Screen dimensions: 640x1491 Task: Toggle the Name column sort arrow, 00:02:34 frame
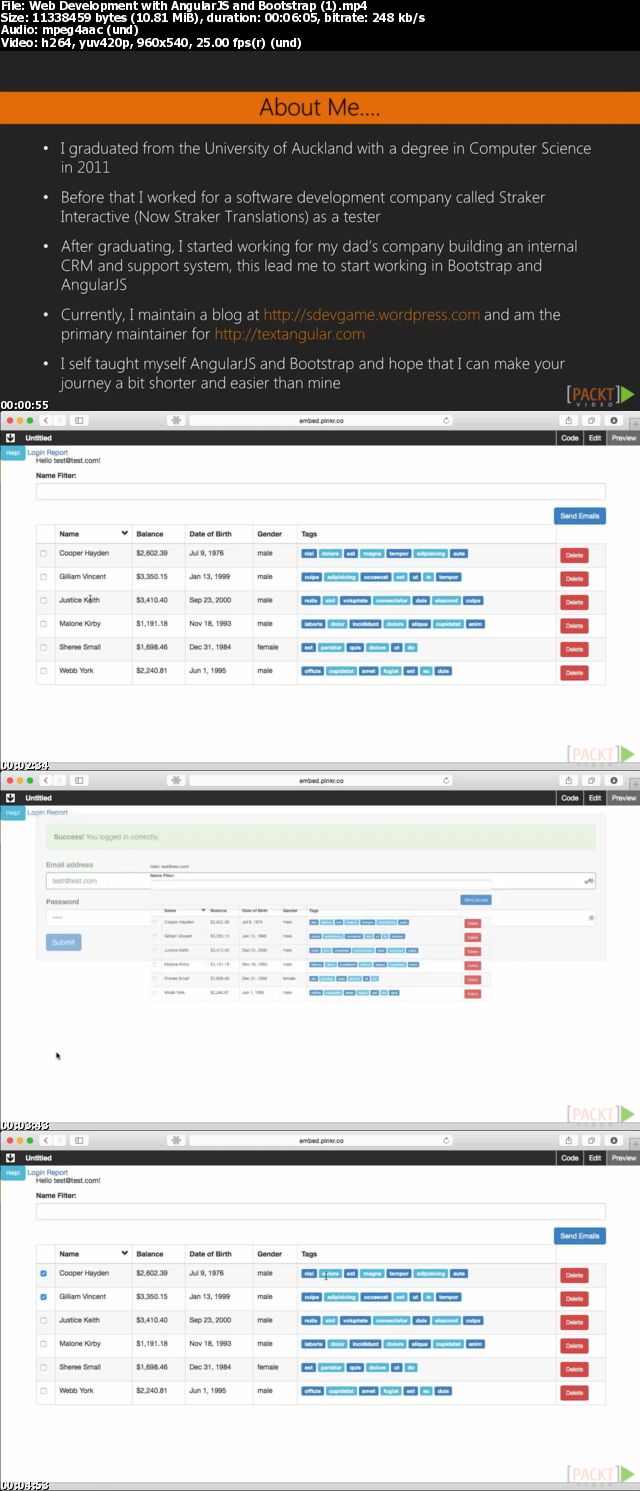[x=125, y=534]
